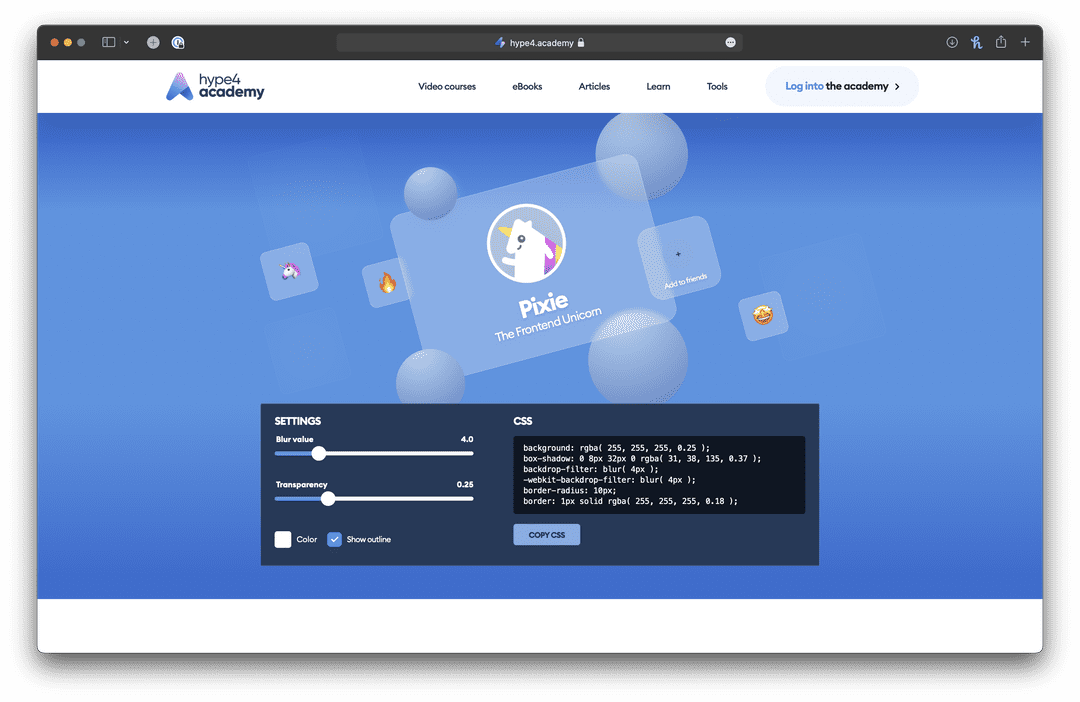The image size is (1080, 702).
Task: Open the Safari downloads icon
Action: pos(952,42)
